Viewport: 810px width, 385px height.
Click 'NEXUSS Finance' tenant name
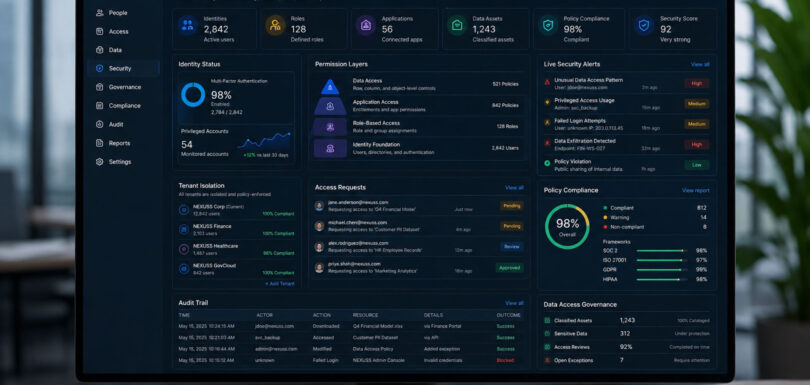(212, 226)
